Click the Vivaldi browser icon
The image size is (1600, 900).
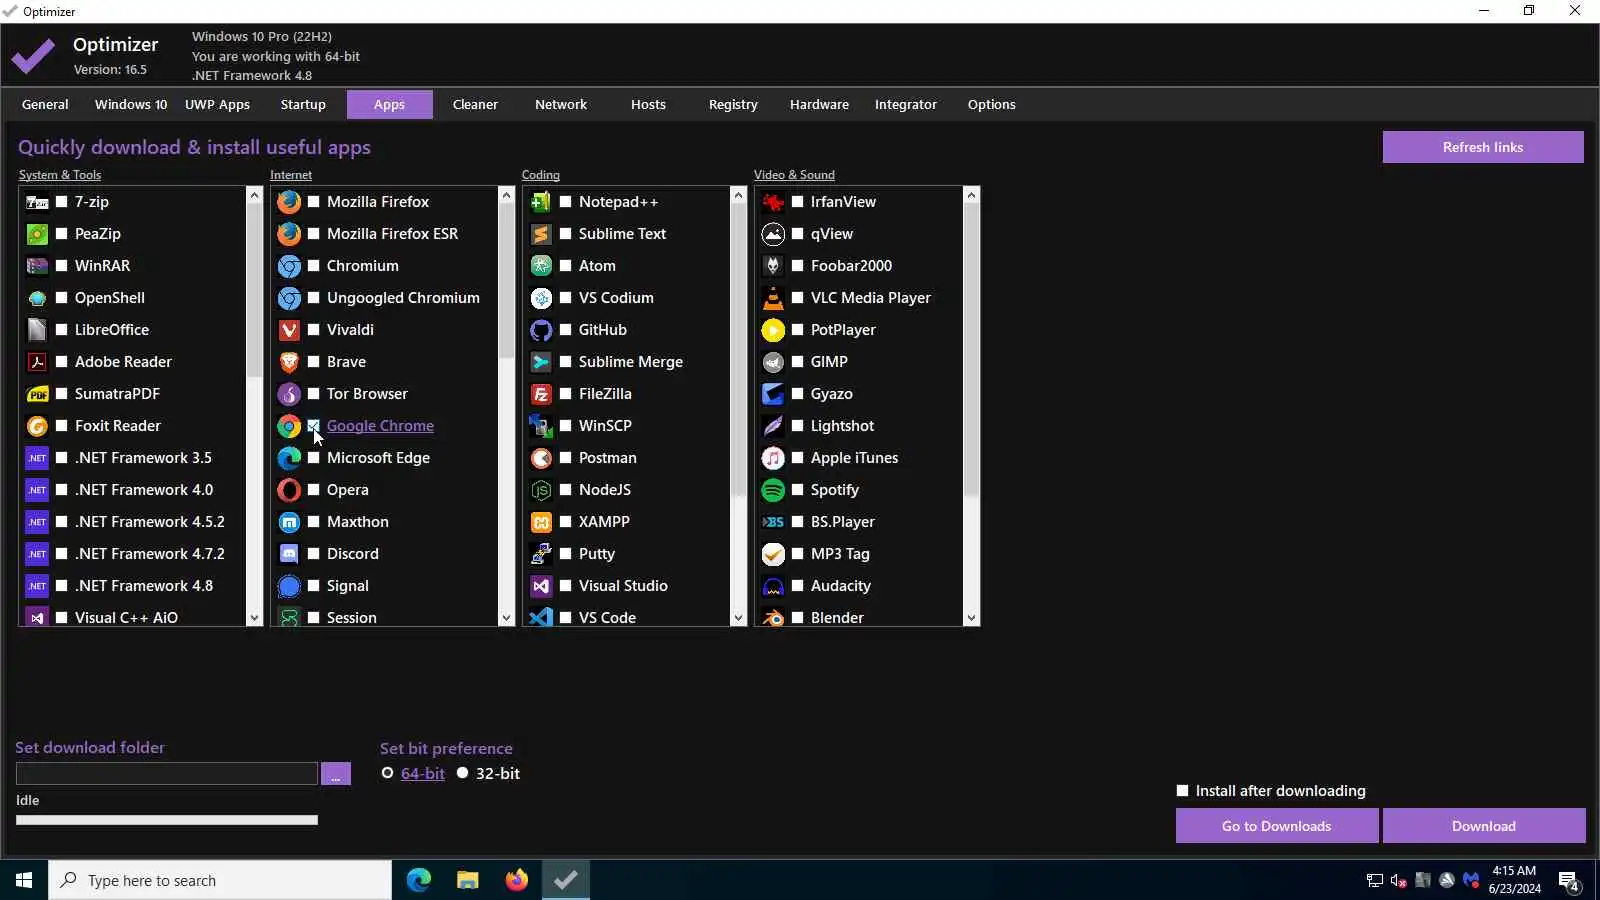289,330
